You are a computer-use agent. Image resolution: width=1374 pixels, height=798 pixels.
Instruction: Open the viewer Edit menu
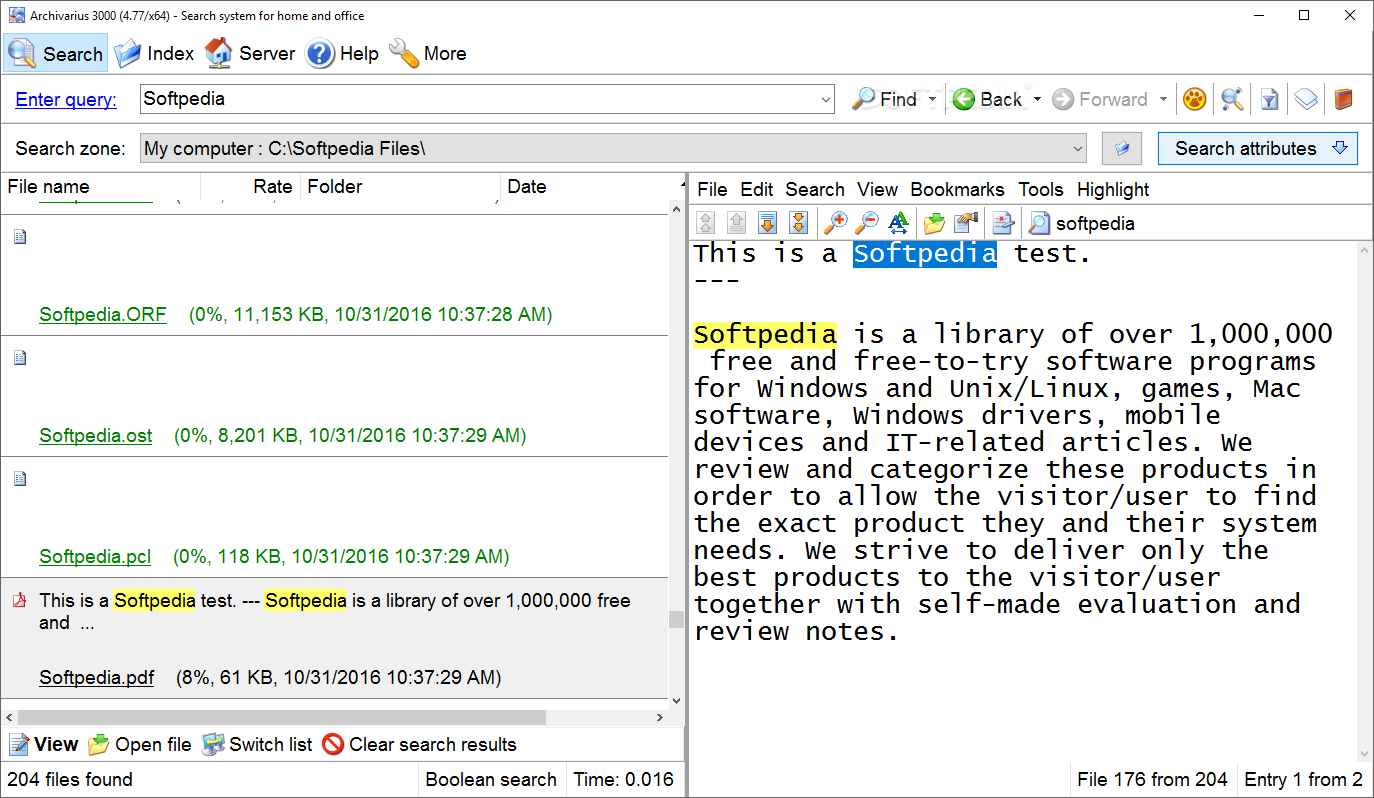point(757,189)
